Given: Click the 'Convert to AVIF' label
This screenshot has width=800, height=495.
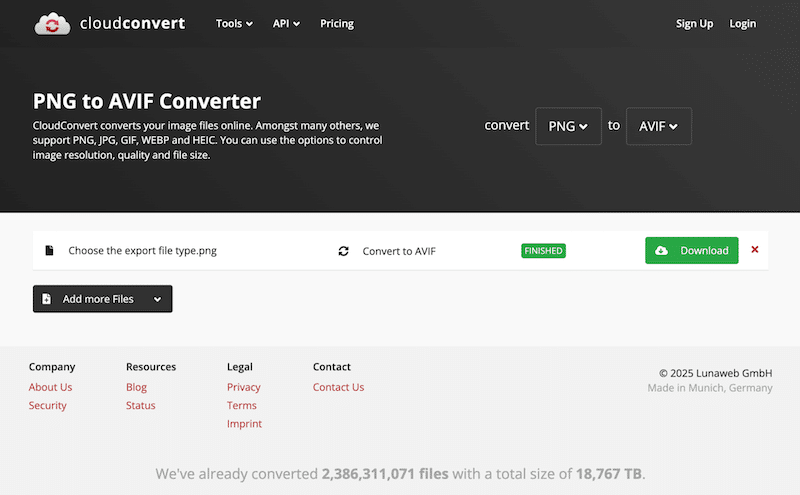Looking at the screenshot, I should coord(399,251).
